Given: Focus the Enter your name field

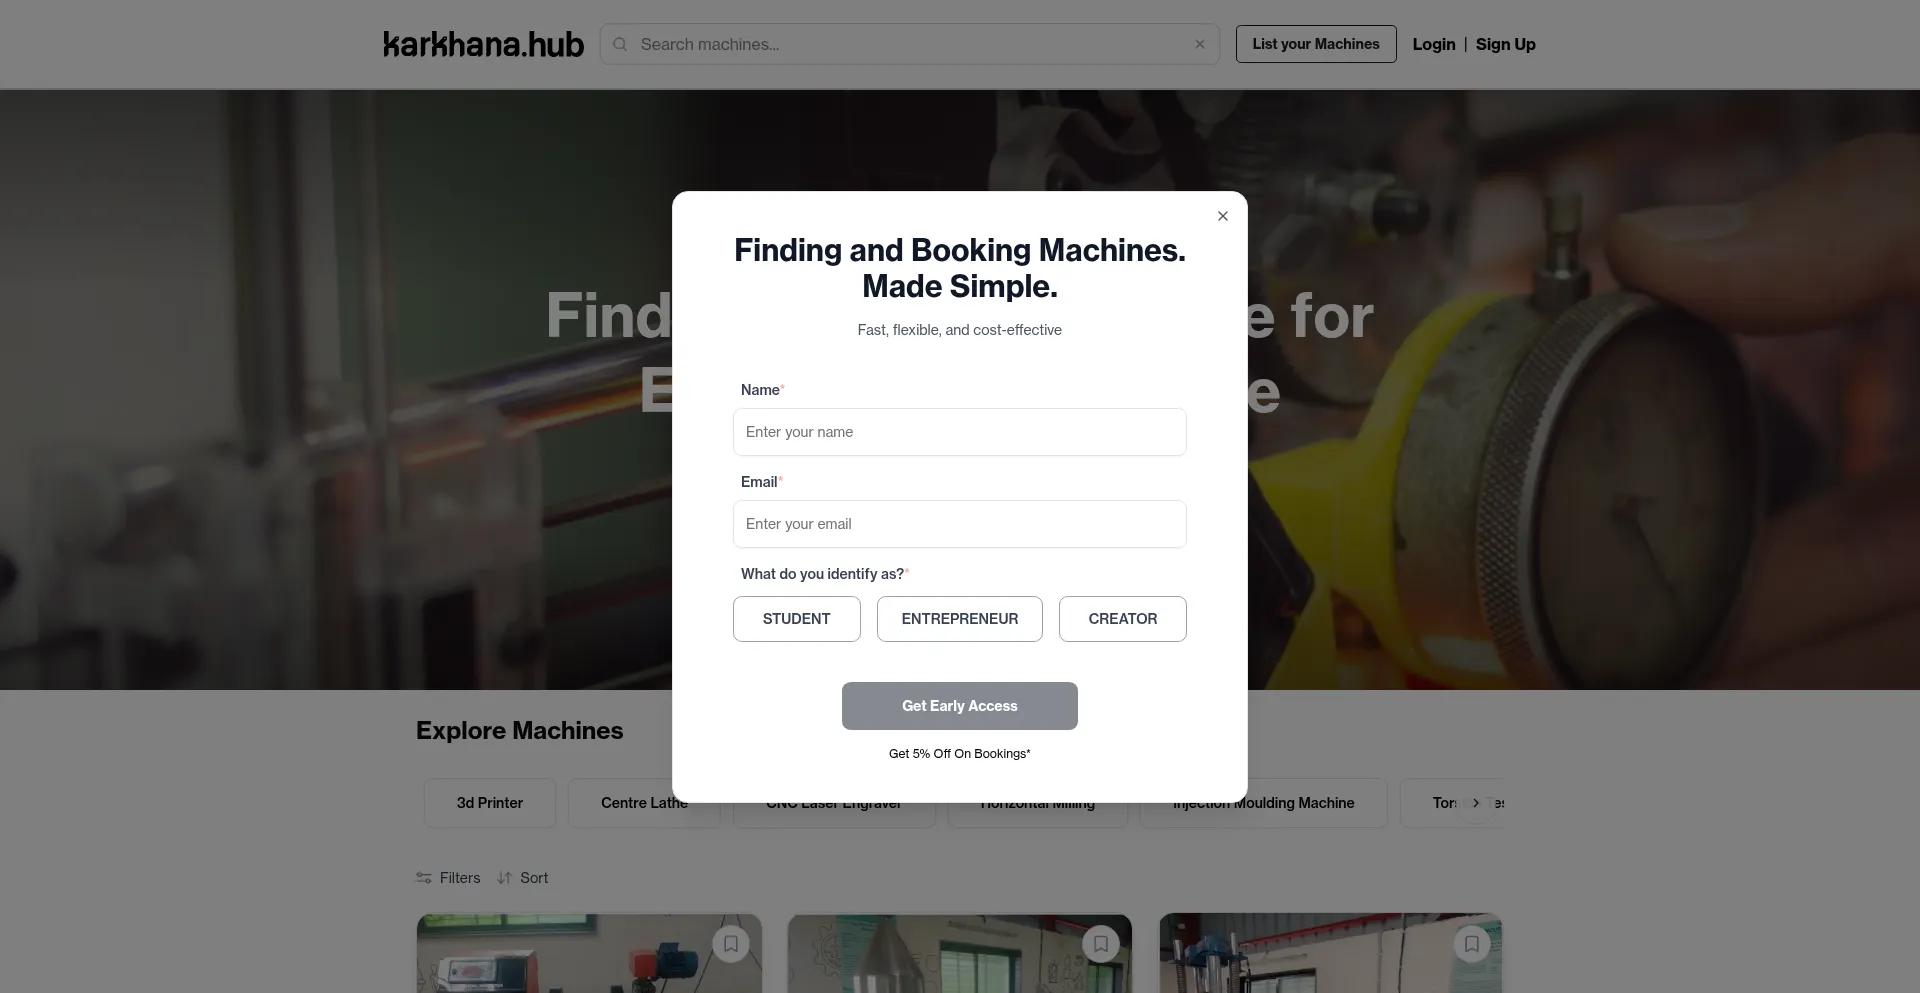Looking at the screenshot, I should [x=960, y=432].
